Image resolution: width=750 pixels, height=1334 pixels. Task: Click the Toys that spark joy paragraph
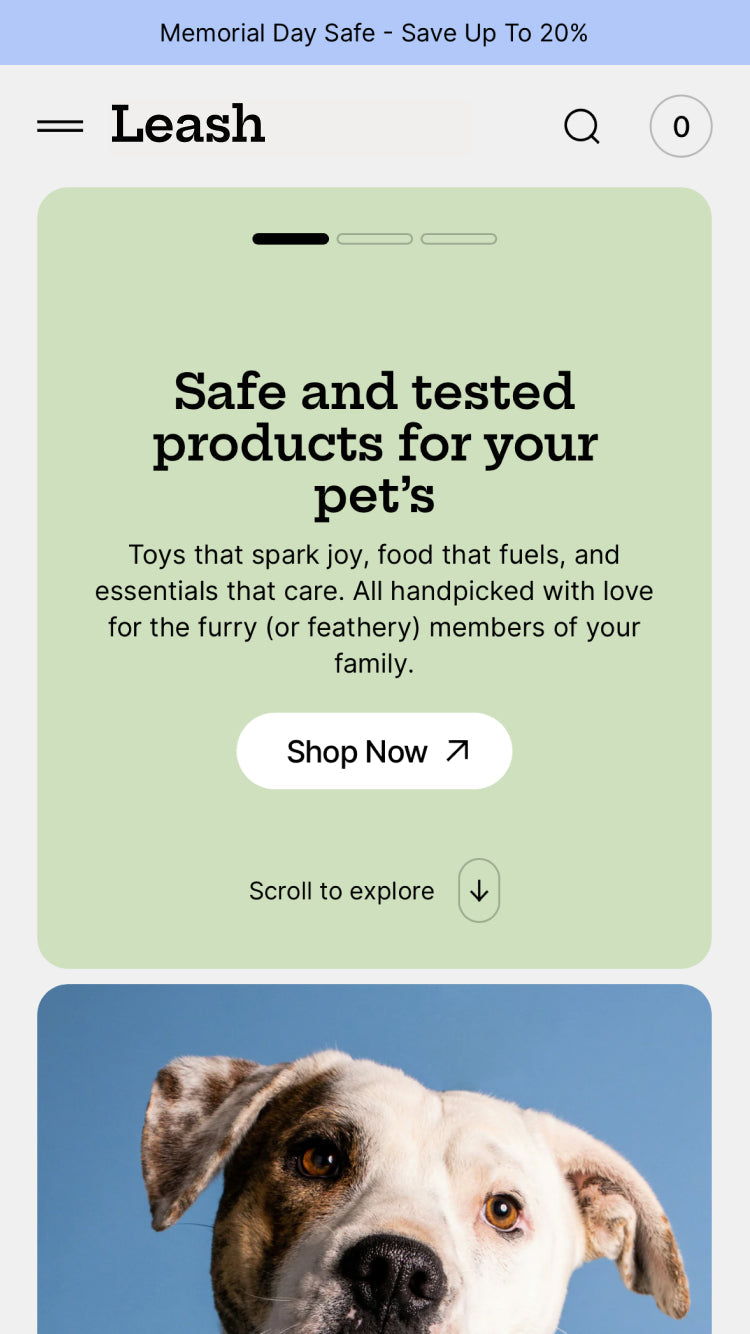pos(375,609)
